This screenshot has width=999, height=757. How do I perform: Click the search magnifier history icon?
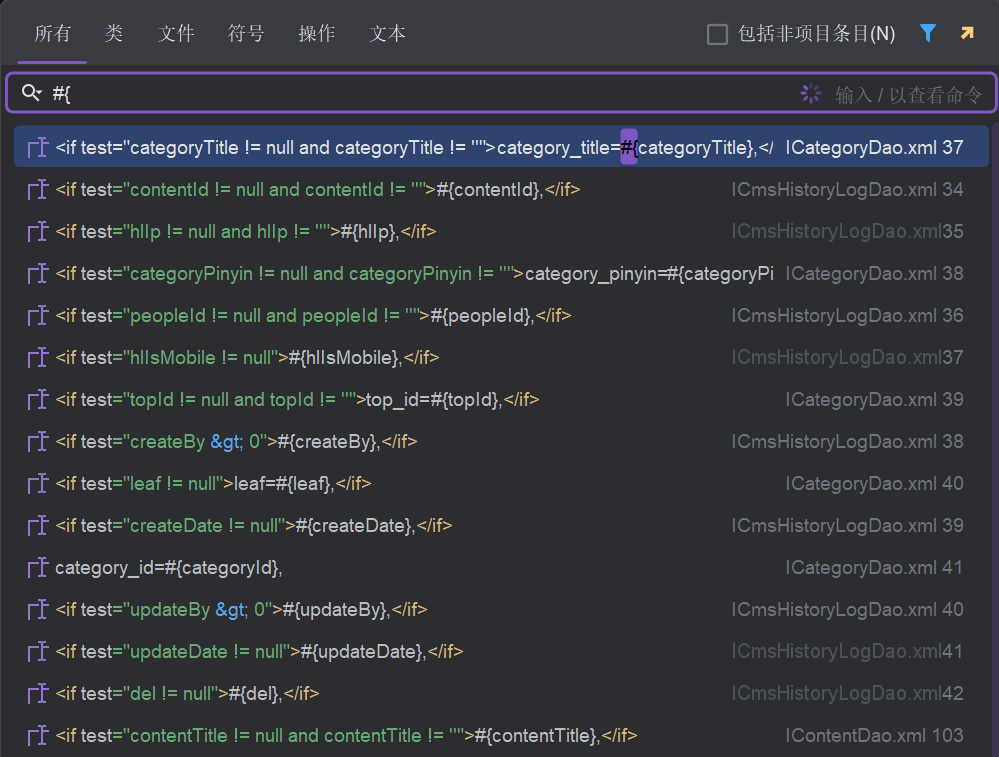(31, 93)
